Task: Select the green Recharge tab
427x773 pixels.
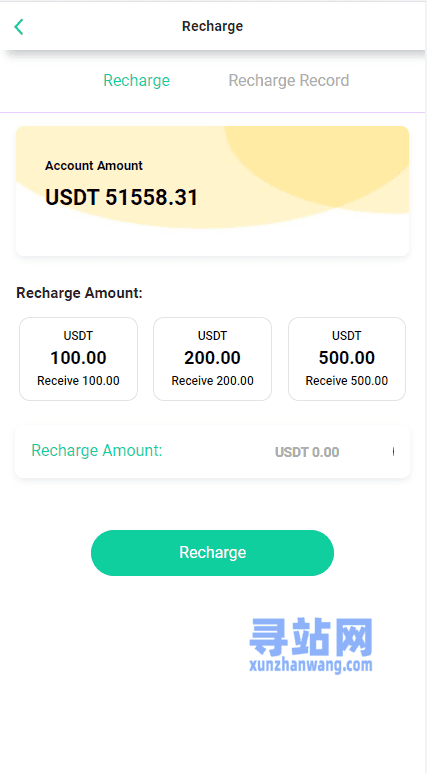Action: tap(137, 80)
